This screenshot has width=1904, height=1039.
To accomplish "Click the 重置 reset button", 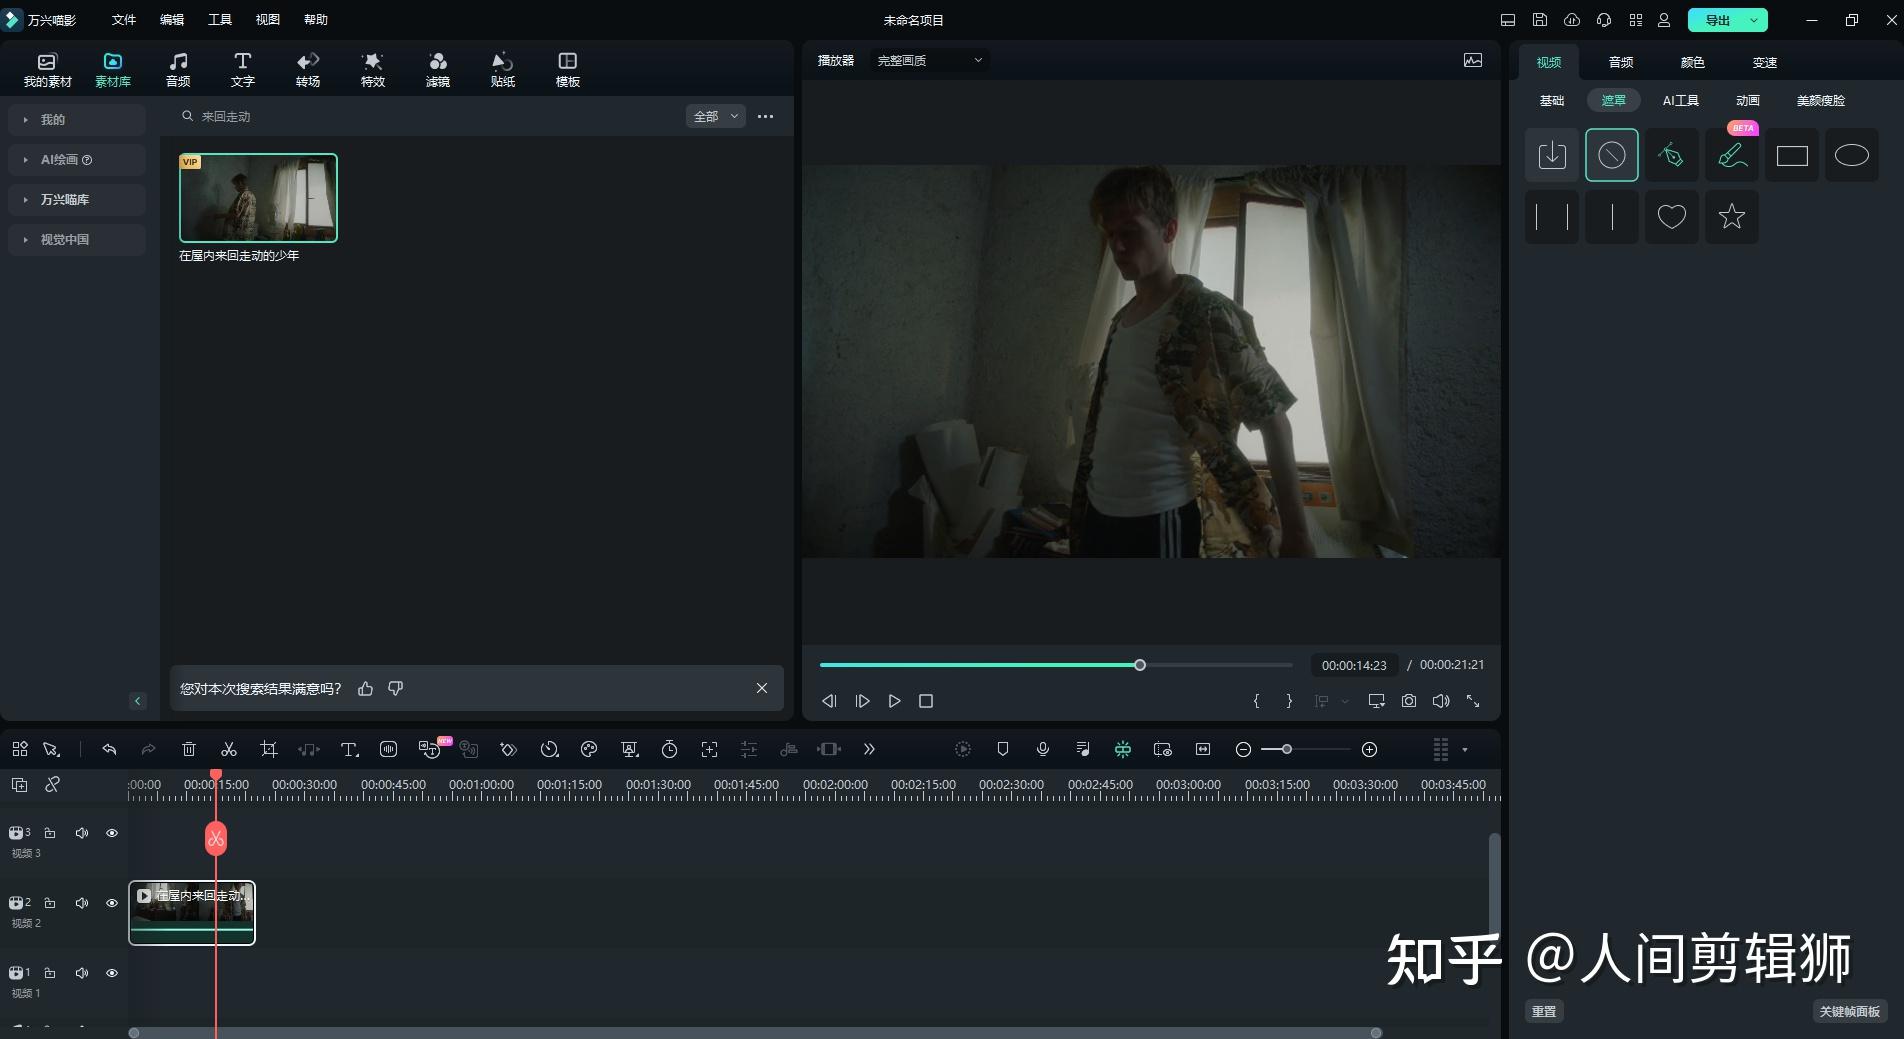I will click(x=1544, y=1011).
